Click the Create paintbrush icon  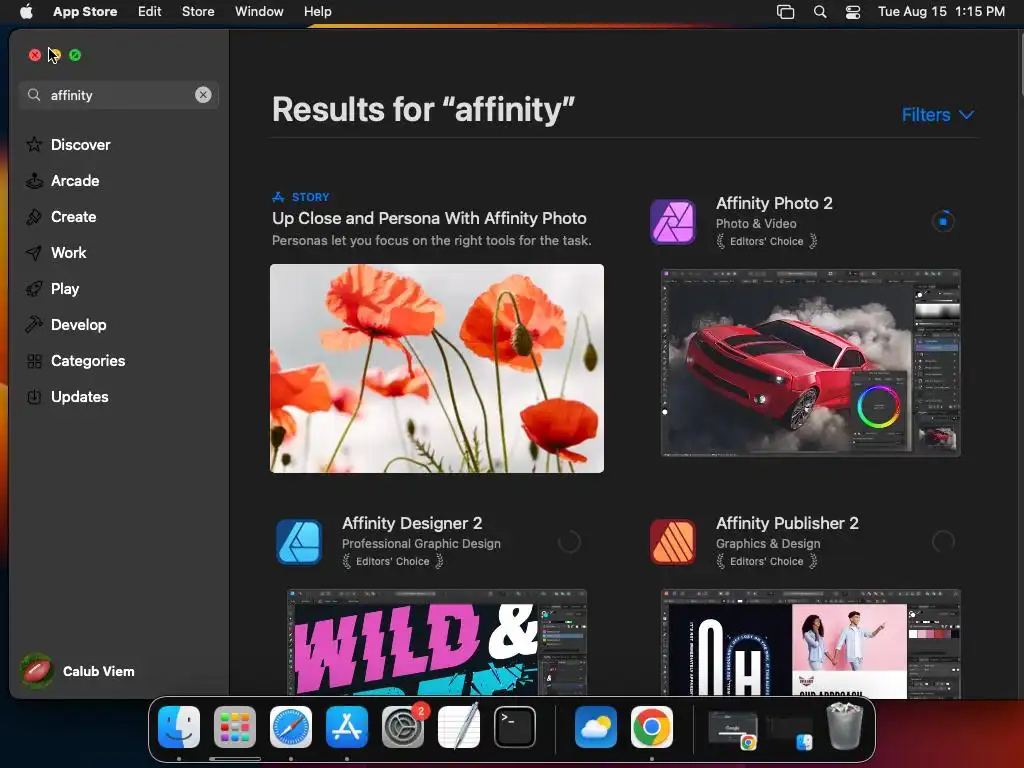tap(34, 217)
